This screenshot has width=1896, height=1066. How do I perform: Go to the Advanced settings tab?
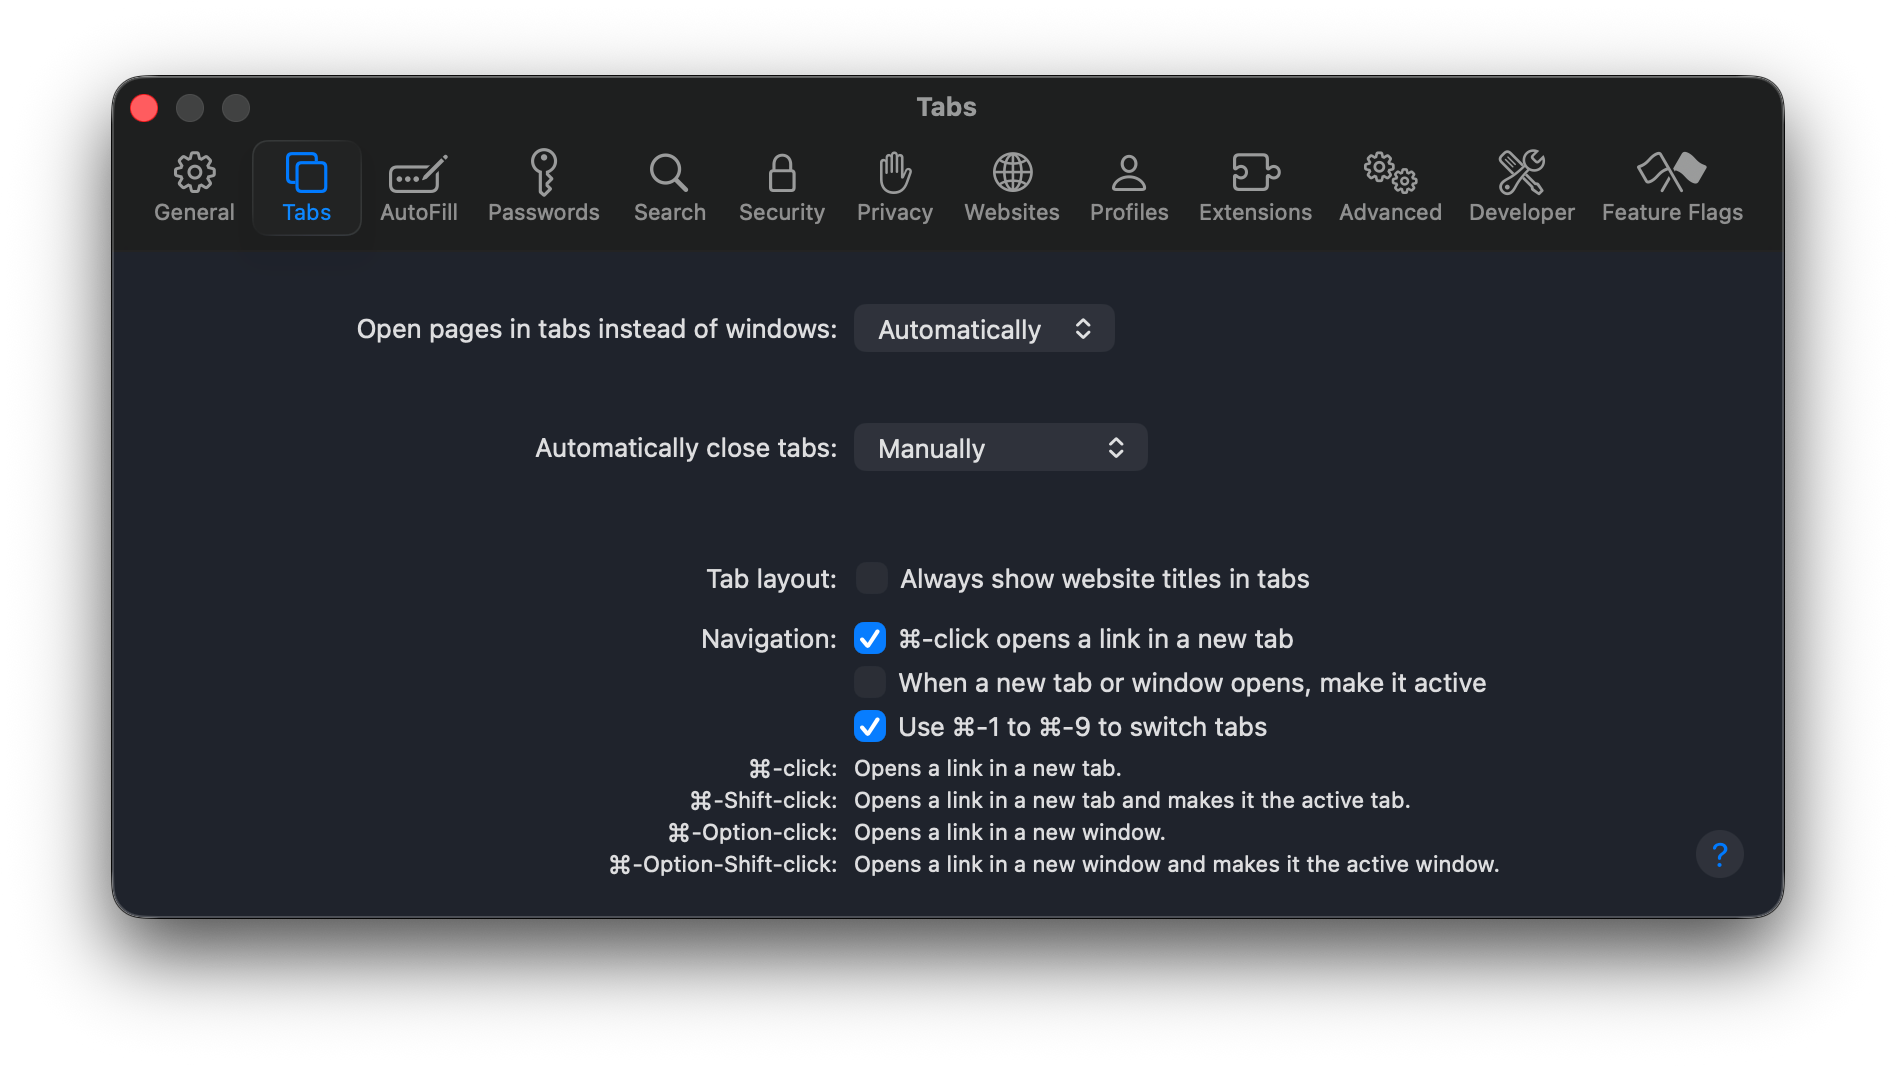[x=1389, y=186]
